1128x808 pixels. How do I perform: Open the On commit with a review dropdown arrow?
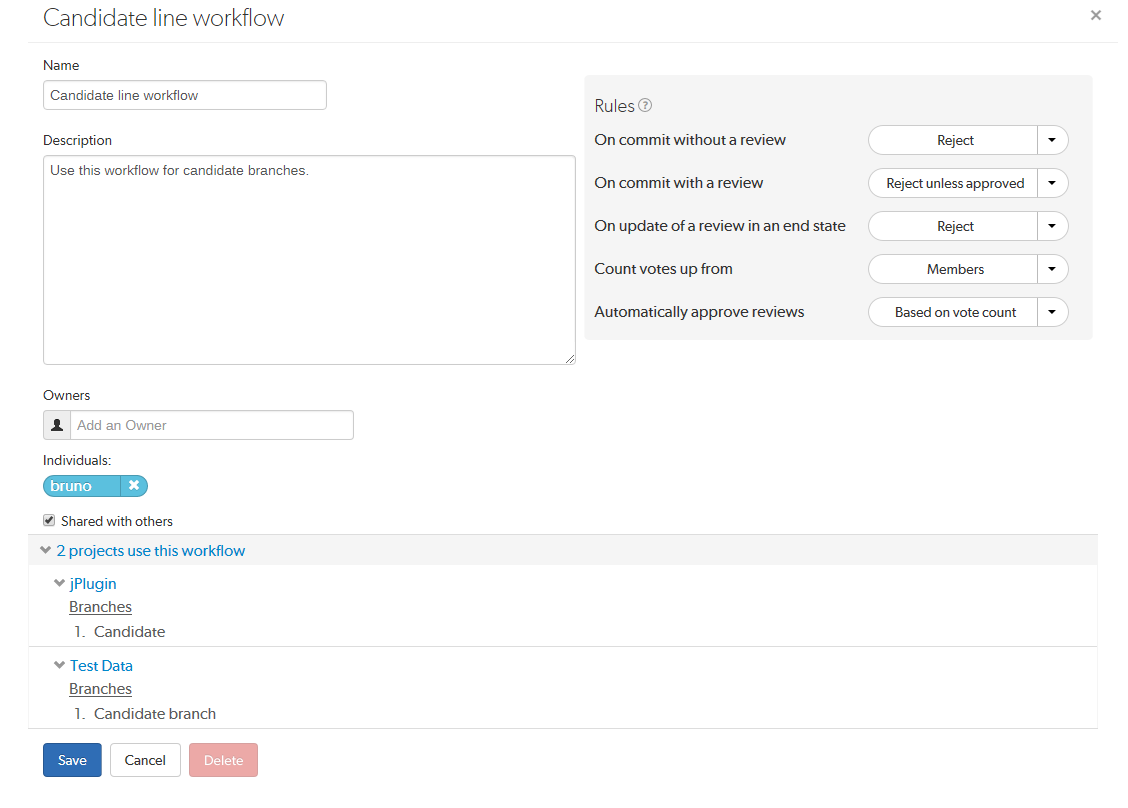tap(1052, 183)
